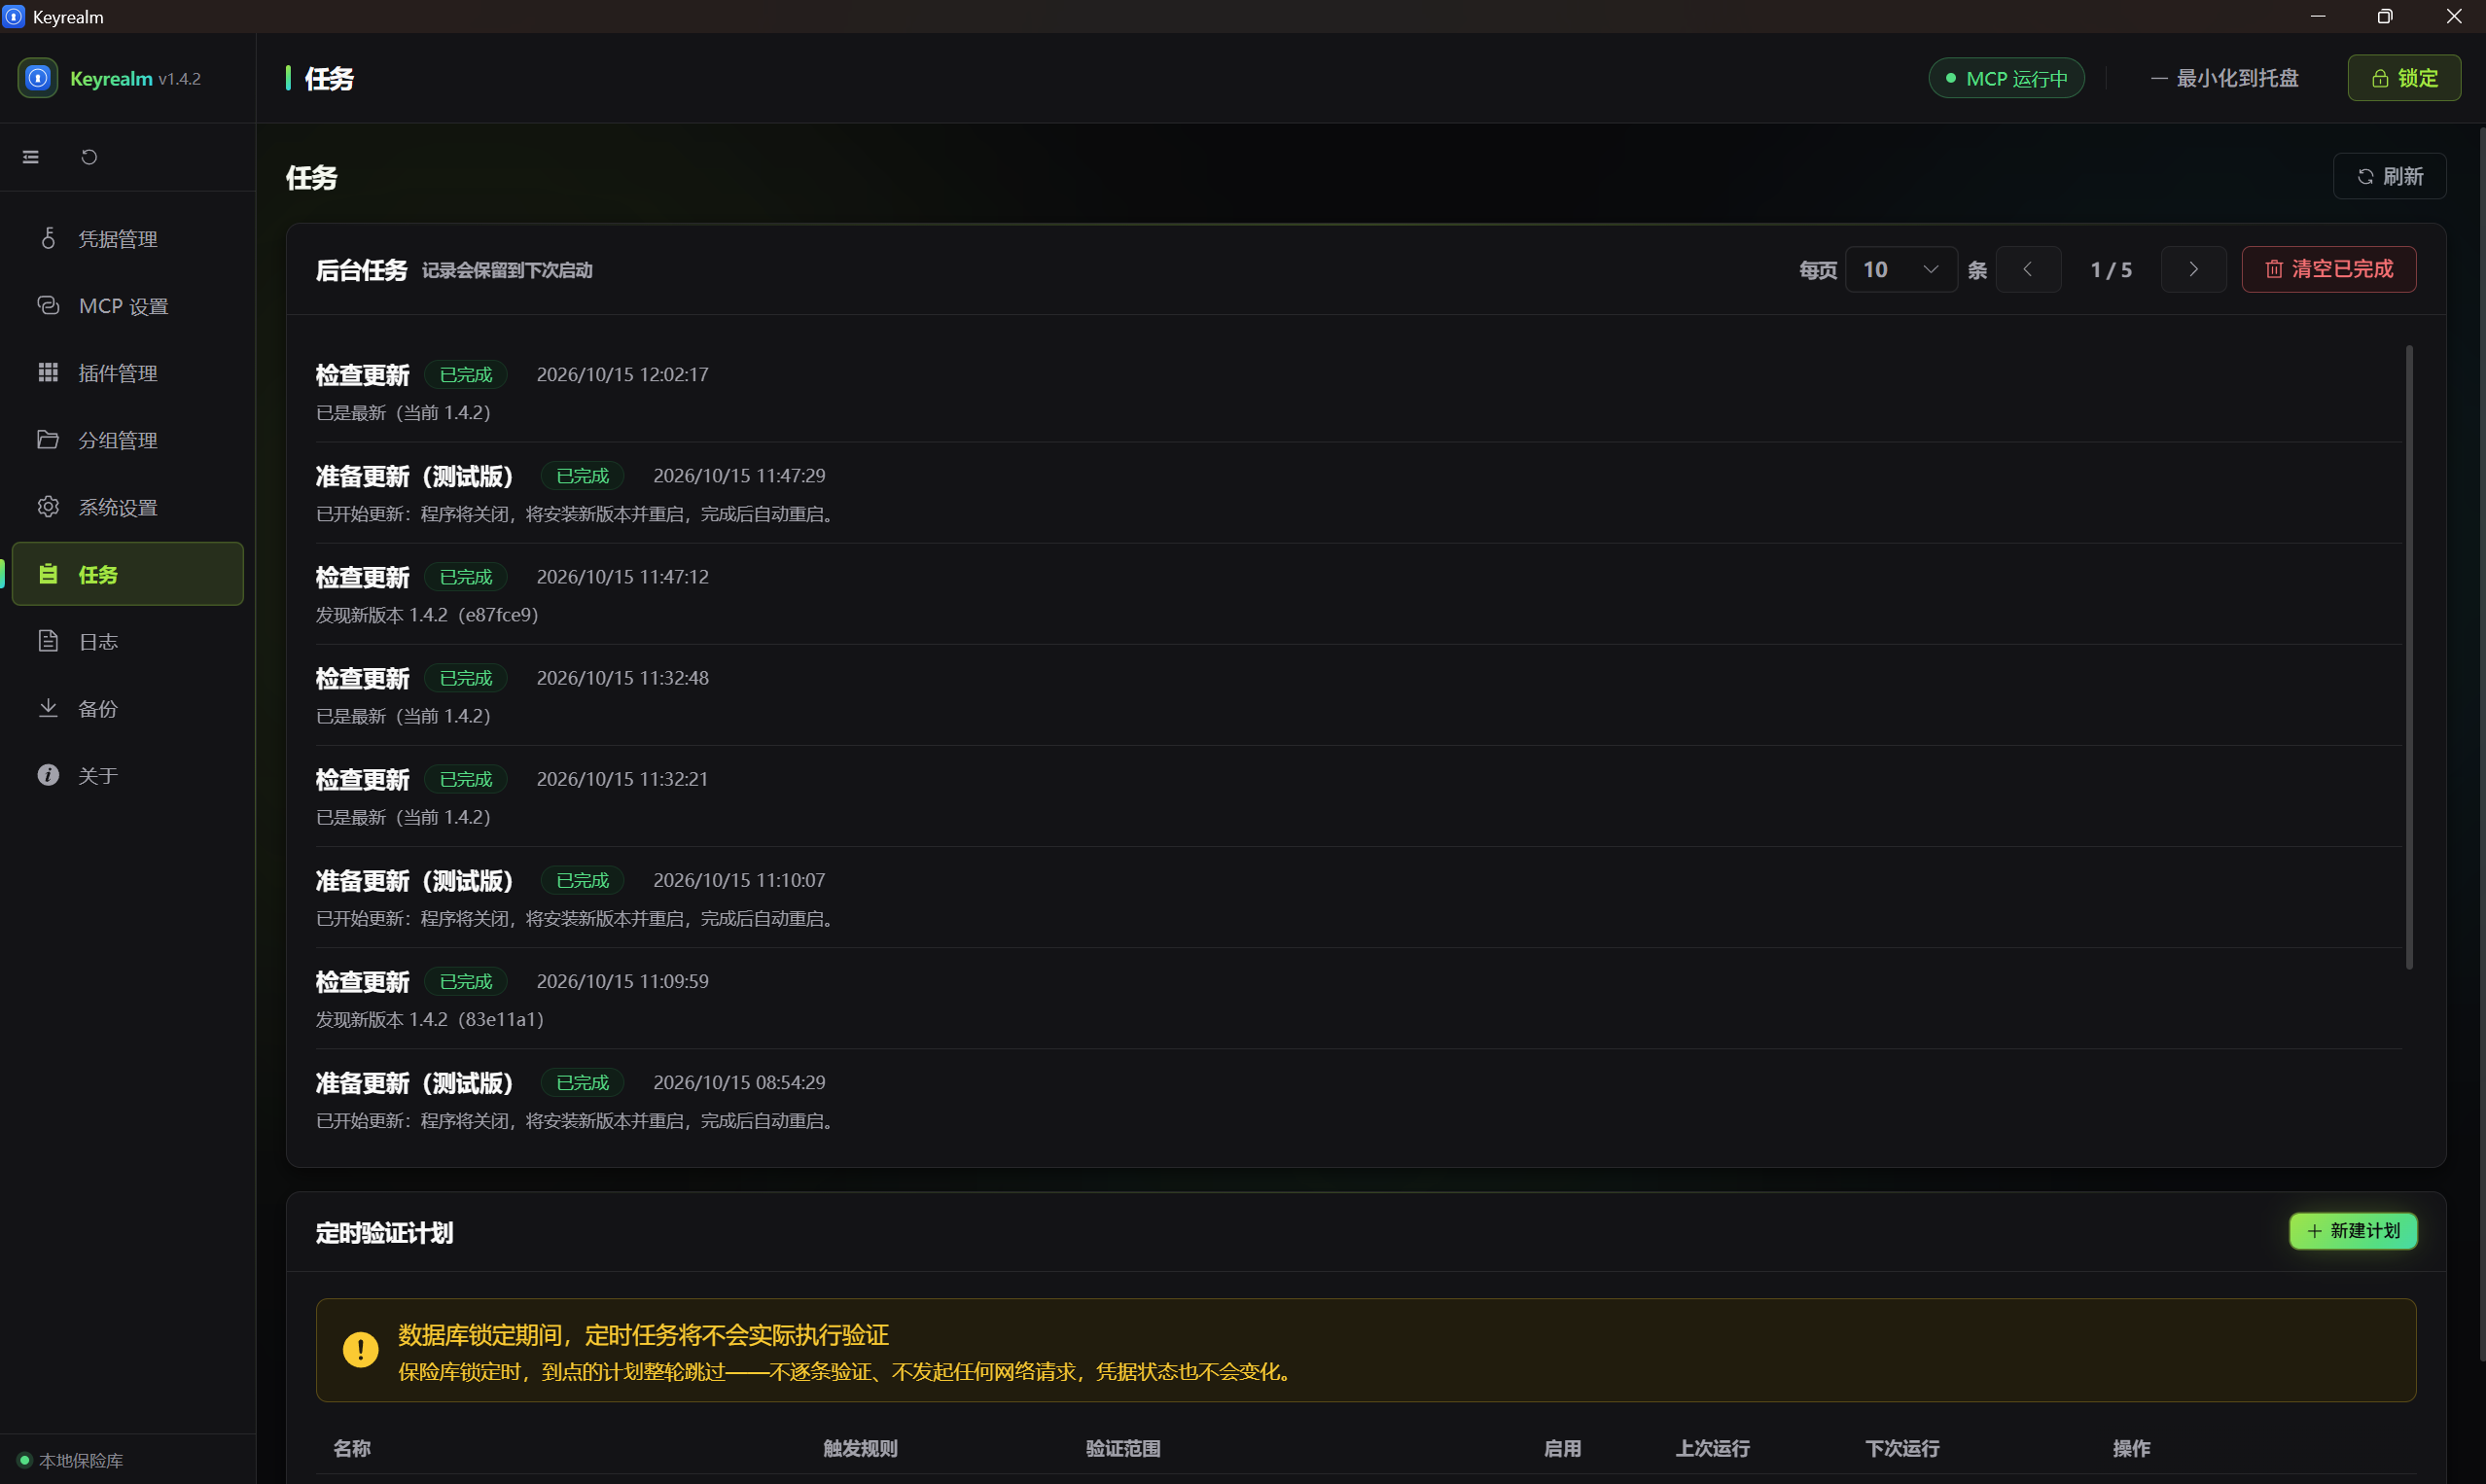Viewport: 2486px width, 1484px height.
Task: Open MCP 设置 page
Action: point(128,306)
